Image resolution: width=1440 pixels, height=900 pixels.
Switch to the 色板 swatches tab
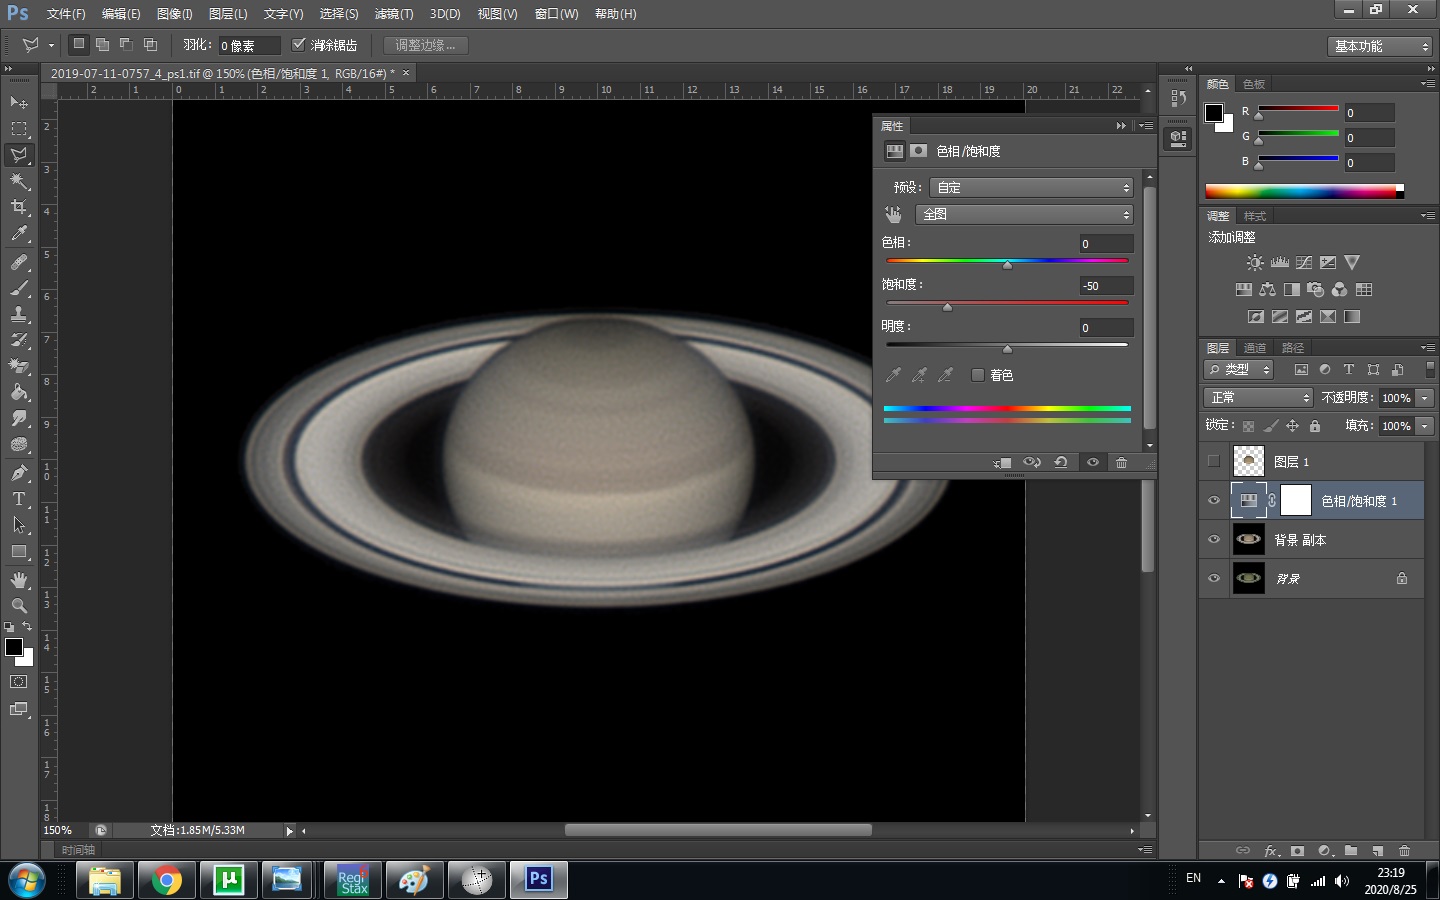tap(1254, 84)
